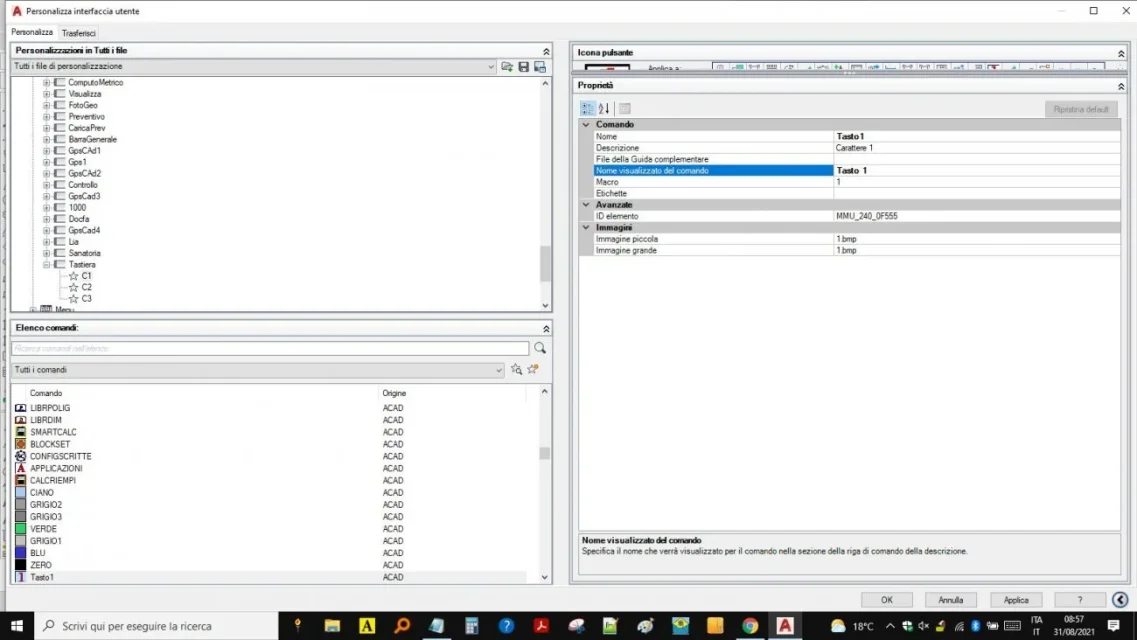Screen dimensions: 1137x640
Task: Open the 'Tutti i comandi' filter dropdown
Action: (x=499, y=370)
